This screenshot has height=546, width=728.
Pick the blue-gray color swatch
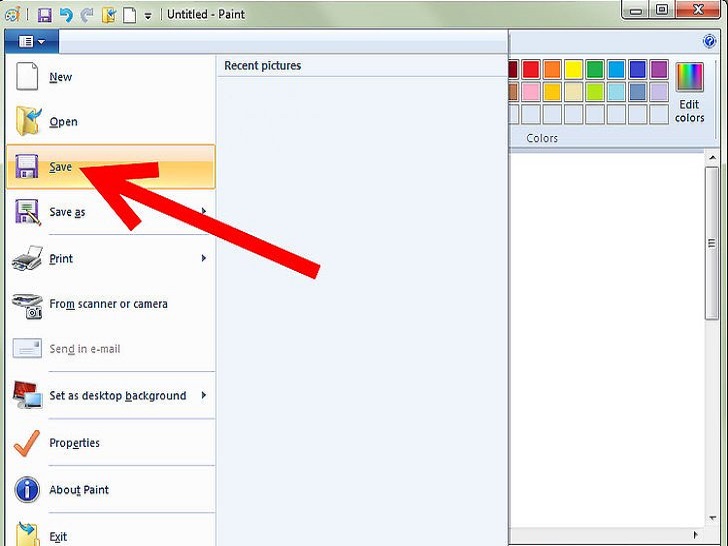637,91
